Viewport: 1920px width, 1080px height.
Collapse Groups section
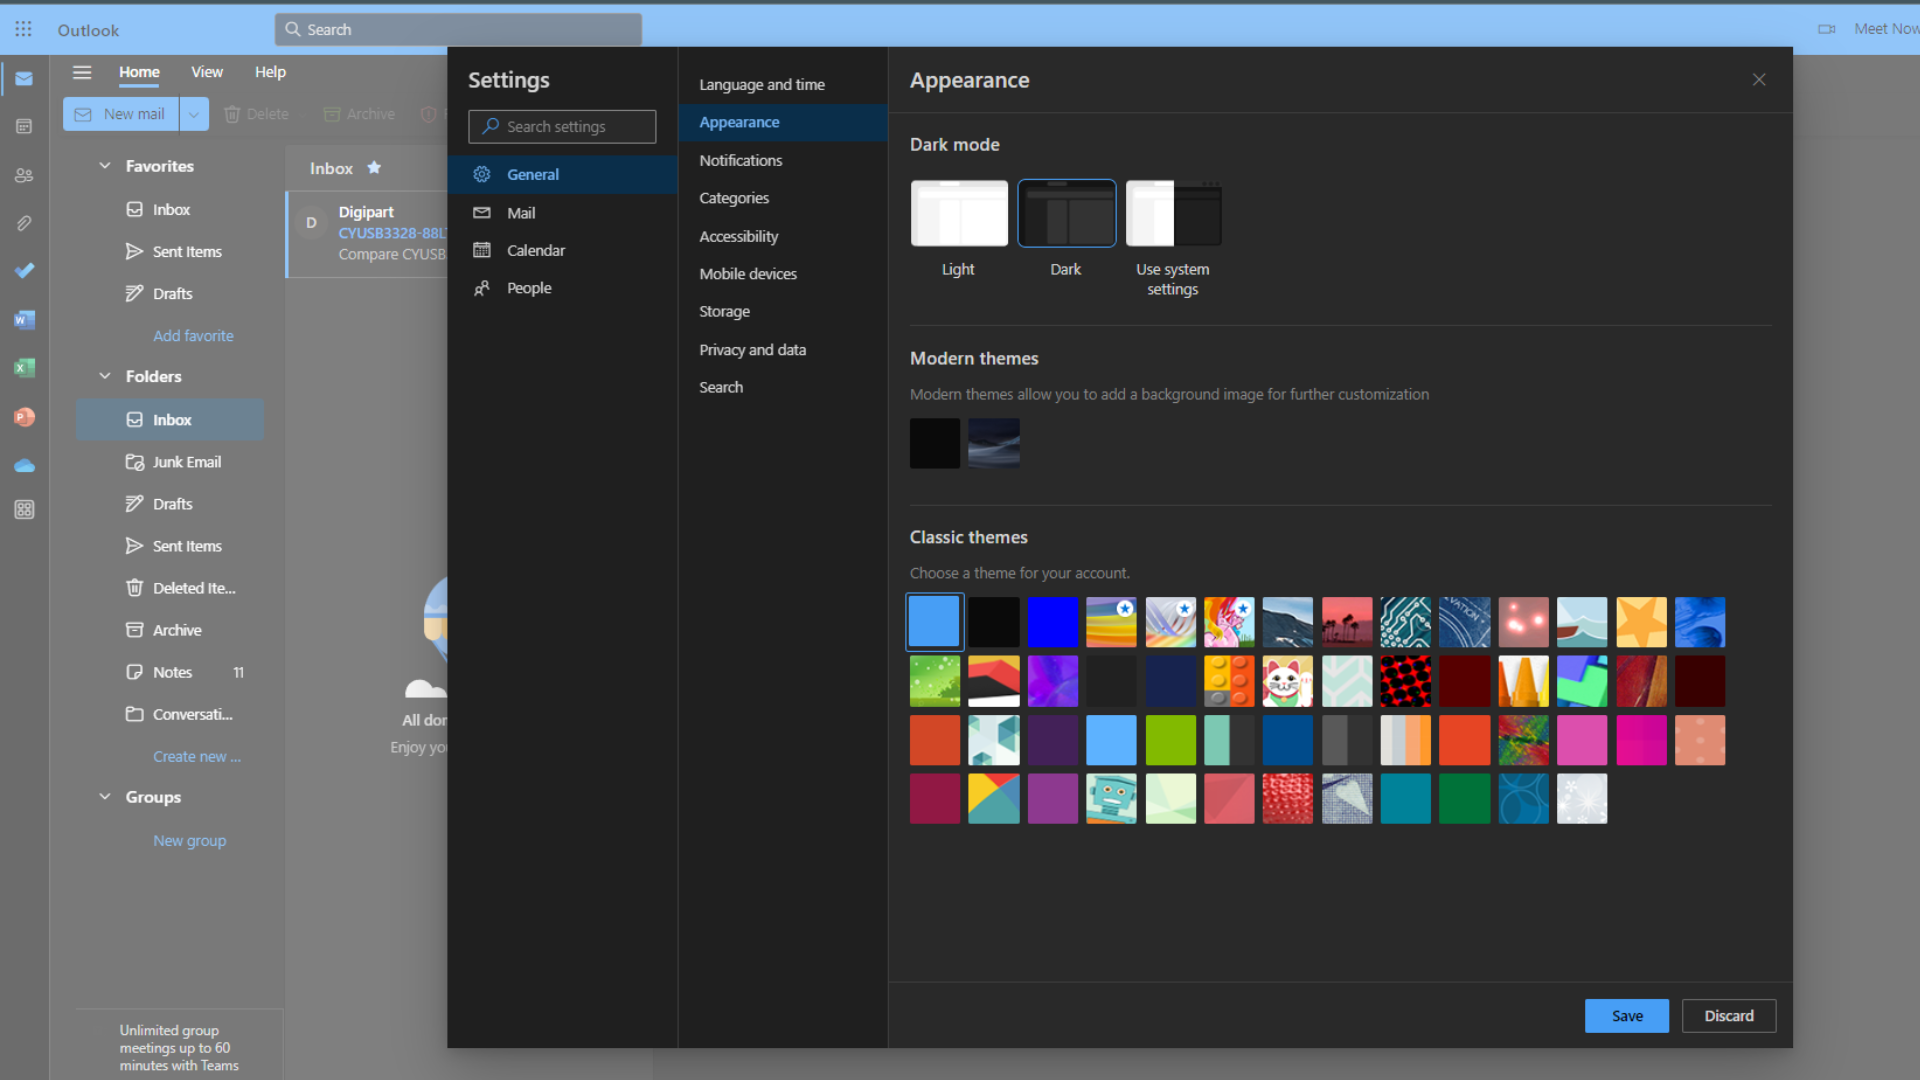(105, 797)
